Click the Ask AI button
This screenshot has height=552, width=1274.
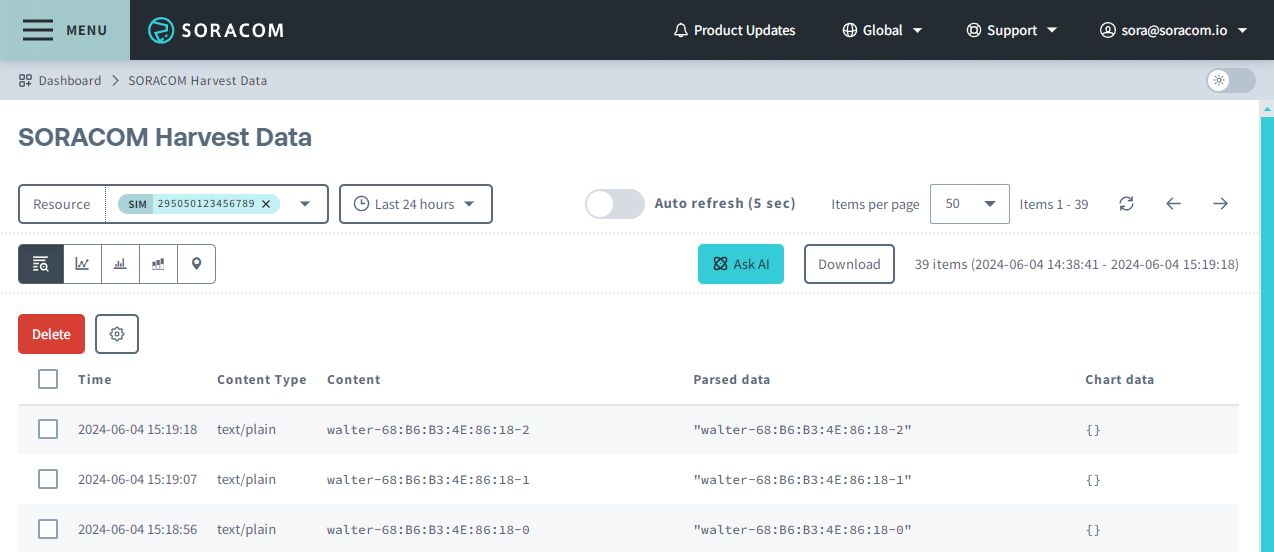741,264
